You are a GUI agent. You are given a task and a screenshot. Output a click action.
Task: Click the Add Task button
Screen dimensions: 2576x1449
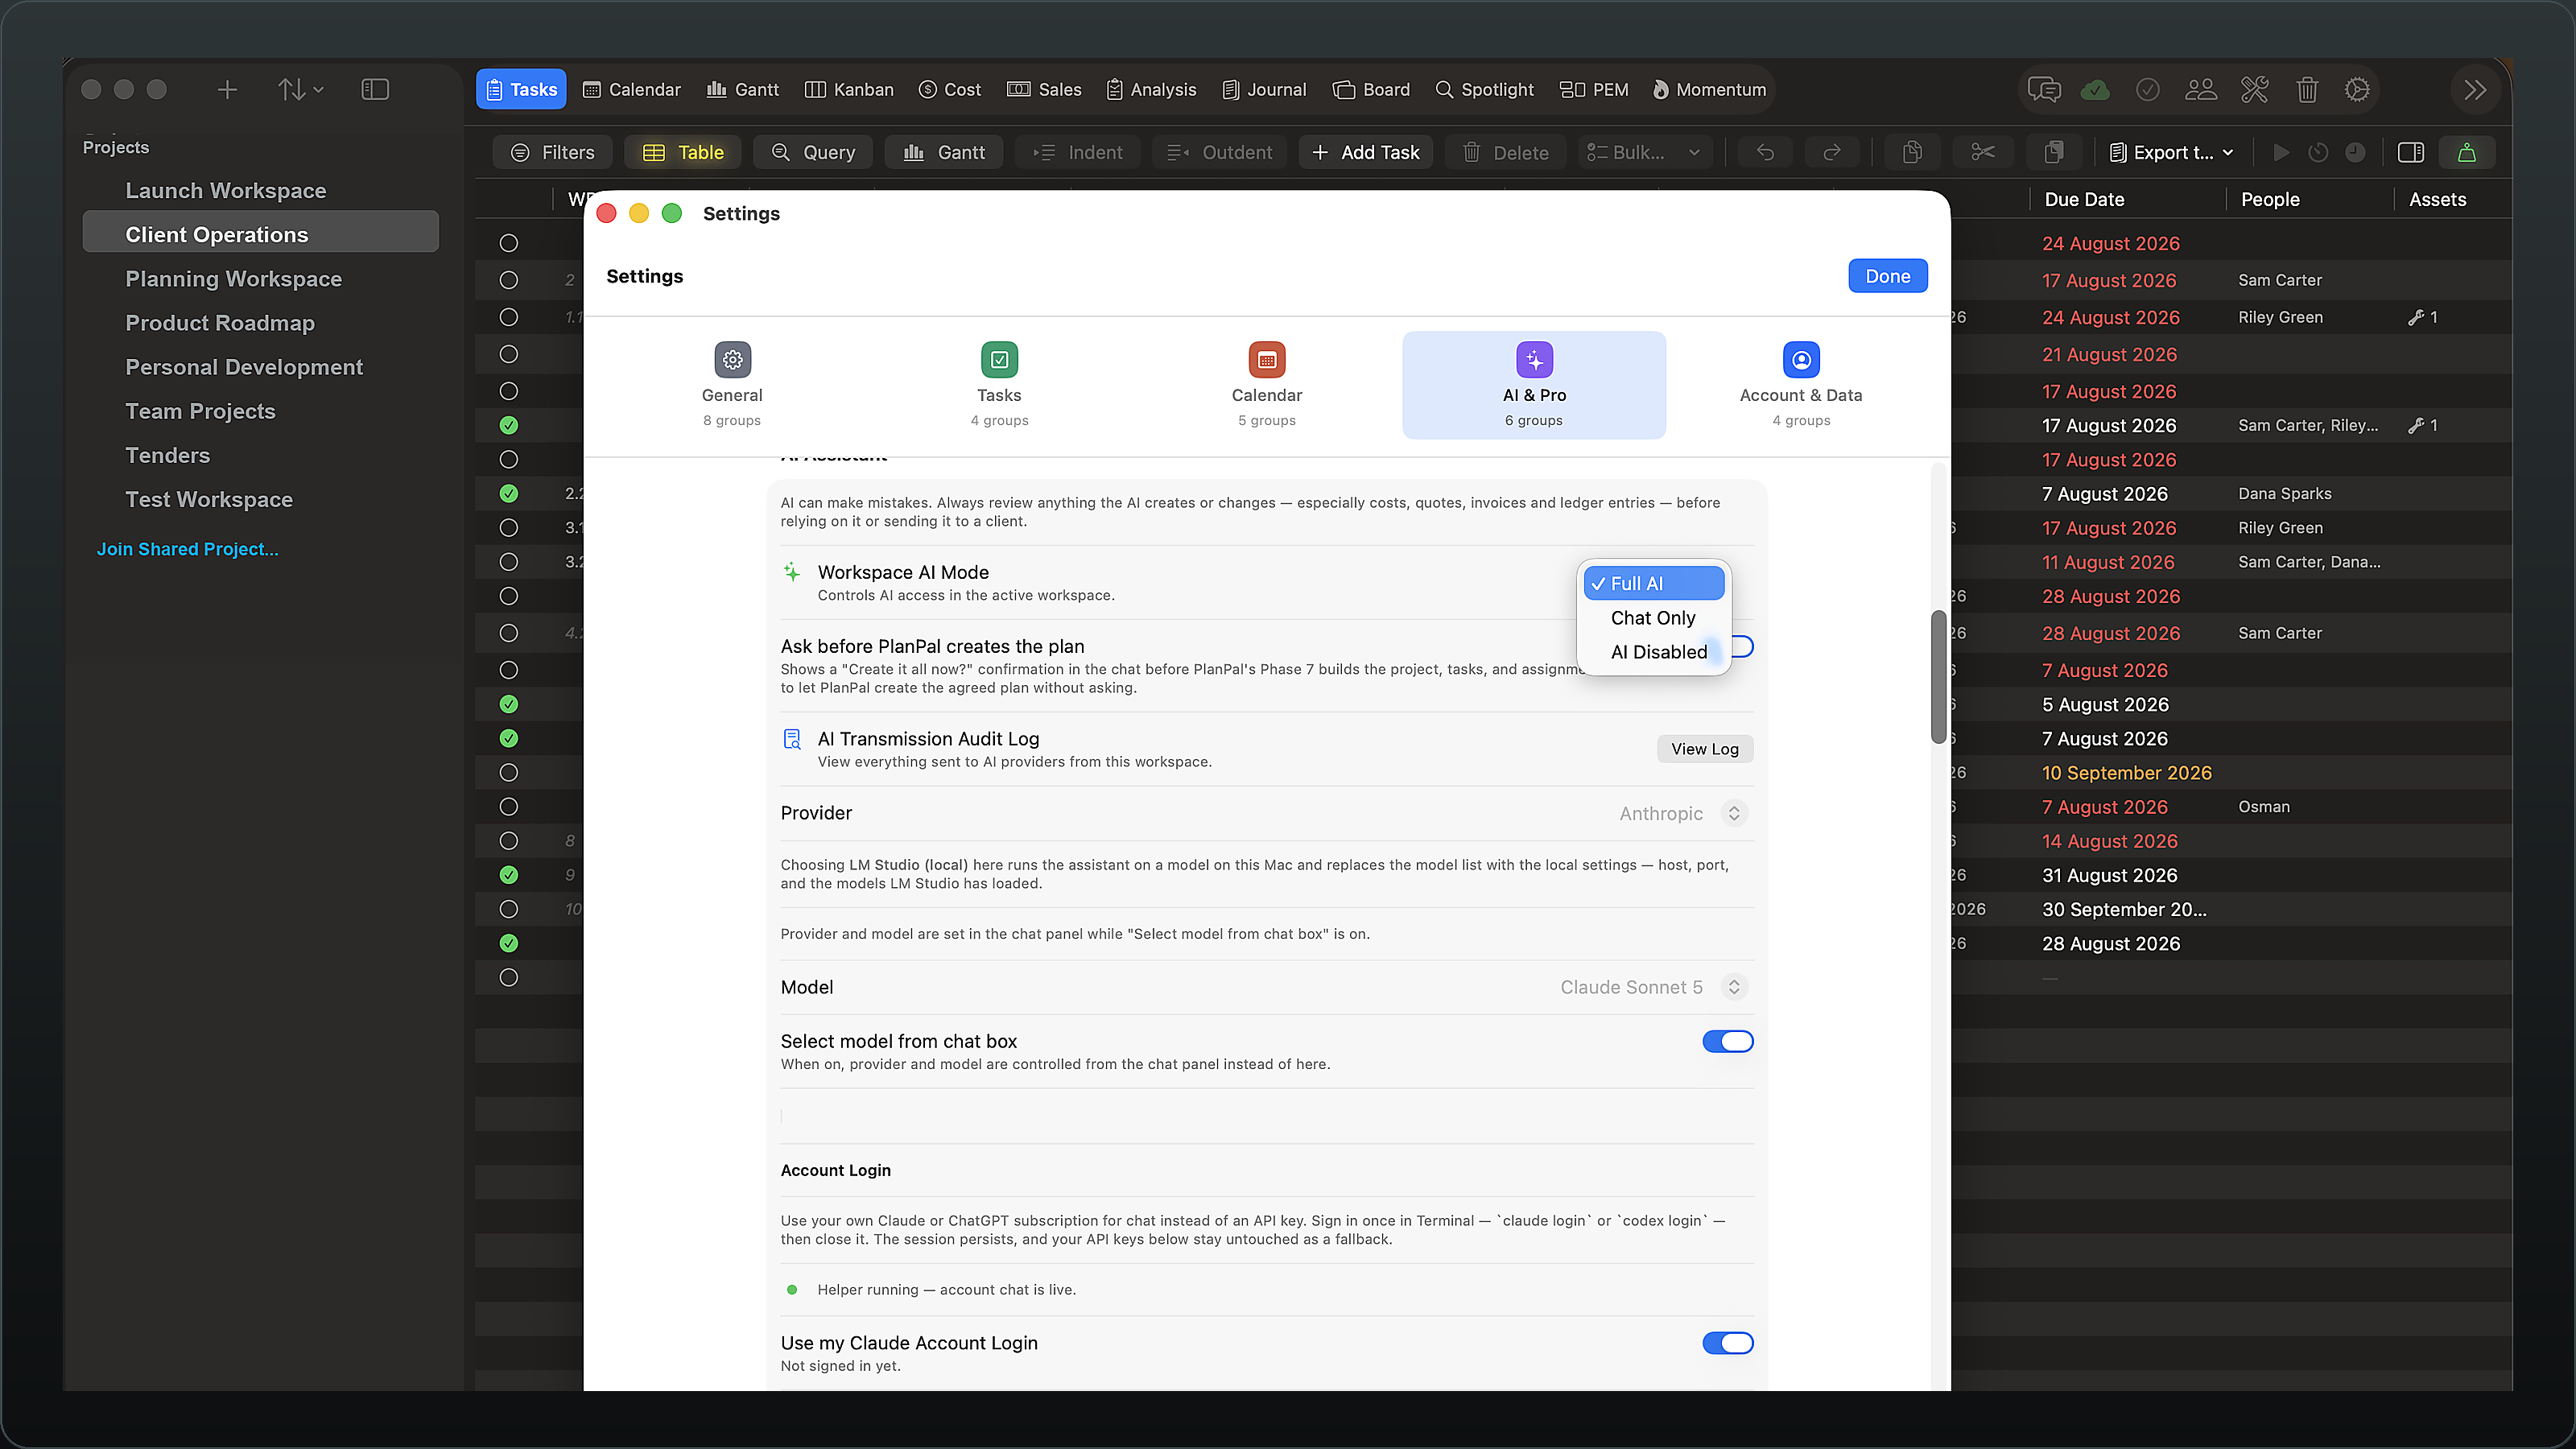point(1365,152)
